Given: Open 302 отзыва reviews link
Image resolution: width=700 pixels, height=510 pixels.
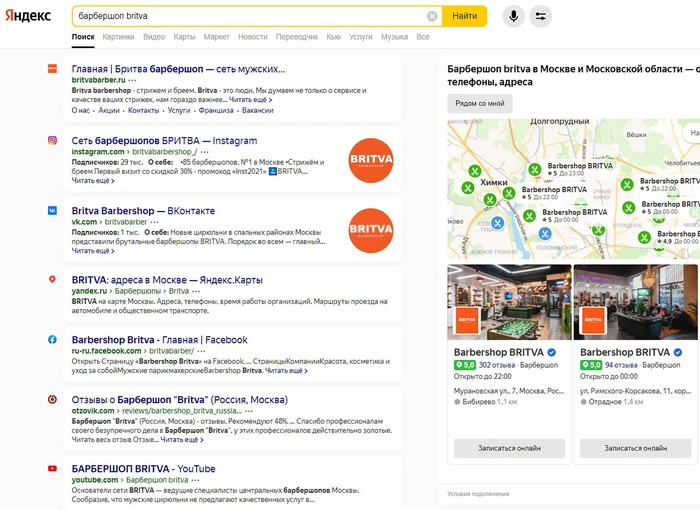Looking at the screenshot, I should click(497, 365).
